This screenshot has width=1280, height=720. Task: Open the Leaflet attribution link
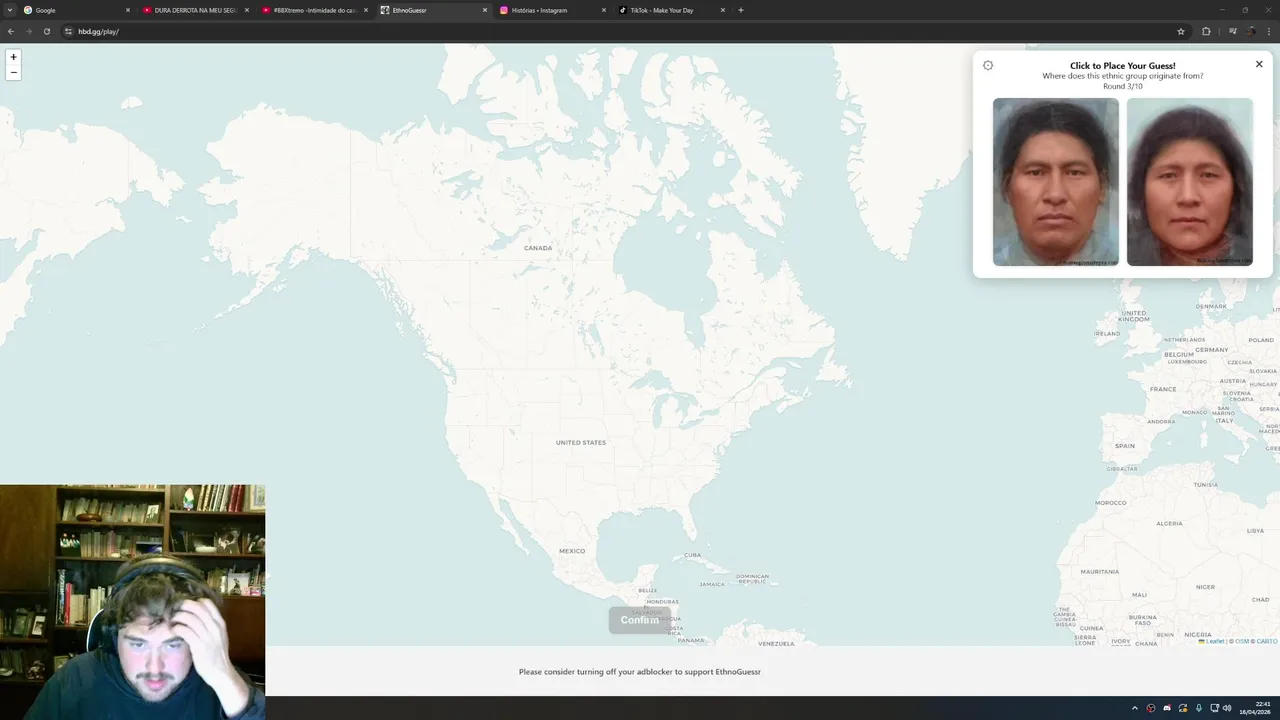pyautogui.click(x=1213, y=641)
